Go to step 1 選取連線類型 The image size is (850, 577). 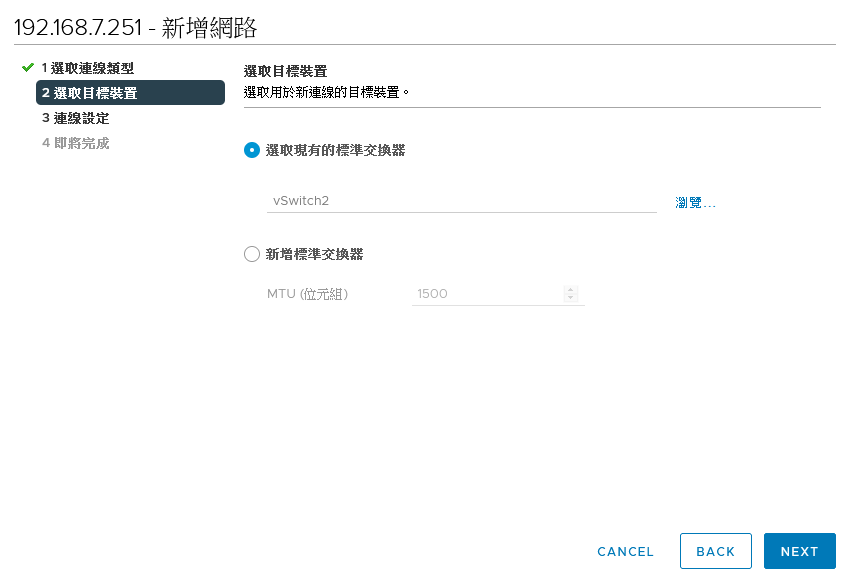87,68
